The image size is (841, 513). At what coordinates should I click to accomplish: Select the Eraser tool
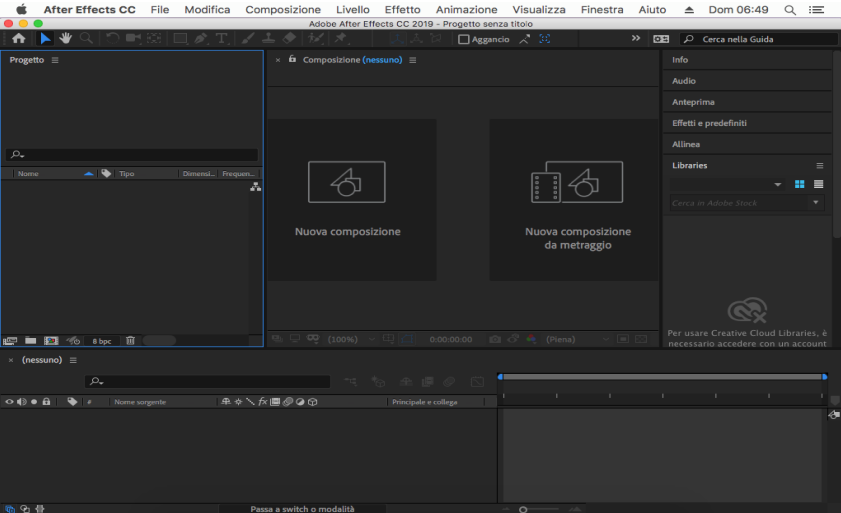tap(289, 39)
